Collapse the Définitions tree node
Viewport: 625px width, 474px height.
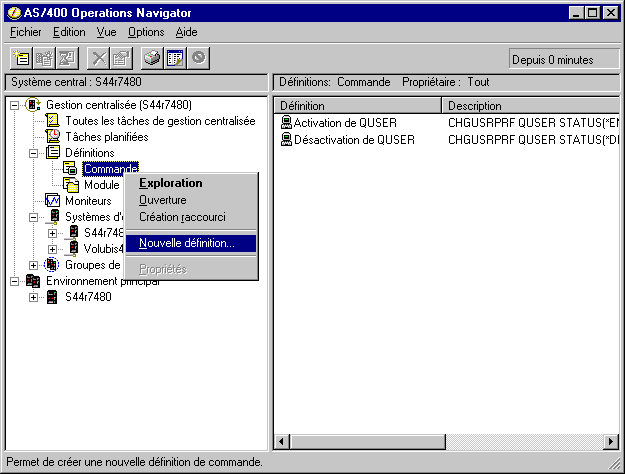click(33, 153)
